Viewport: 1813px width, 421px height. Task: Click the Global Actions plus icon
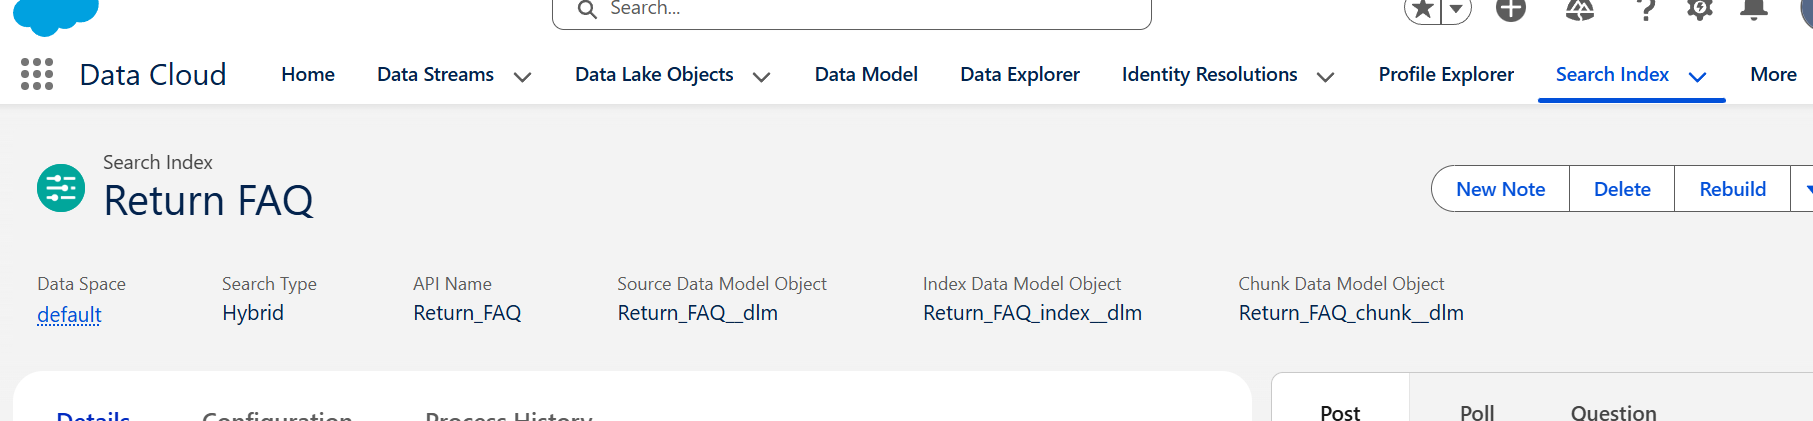[x=1511, y=10]
